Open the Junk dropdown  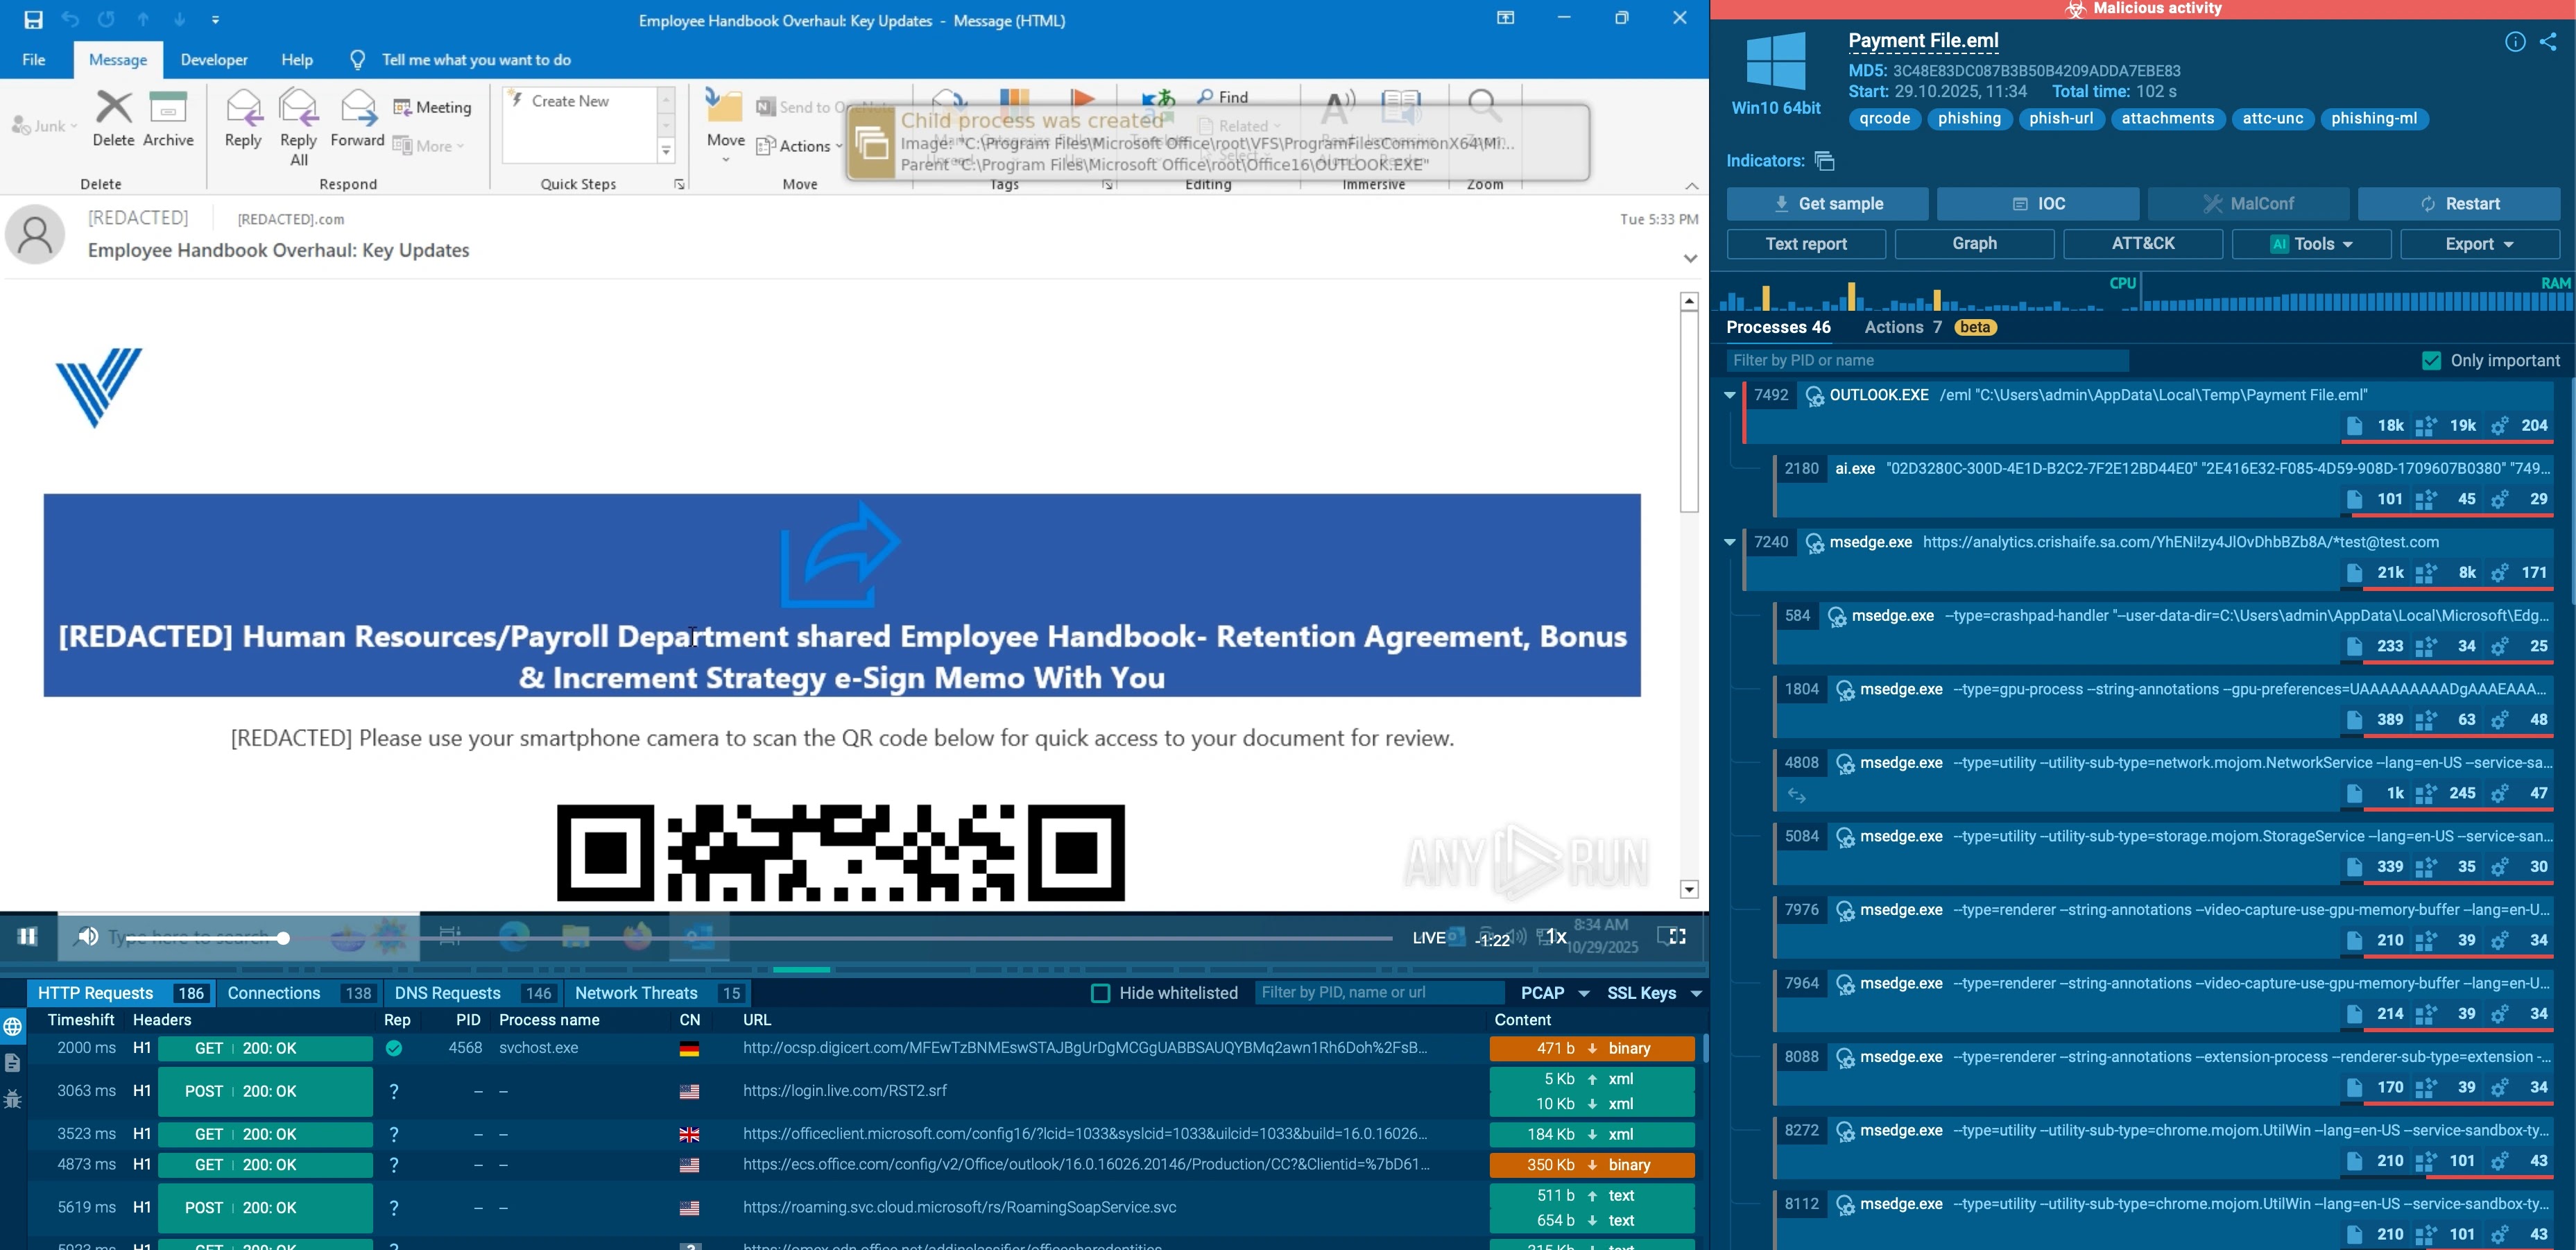(x=44, y=126)
